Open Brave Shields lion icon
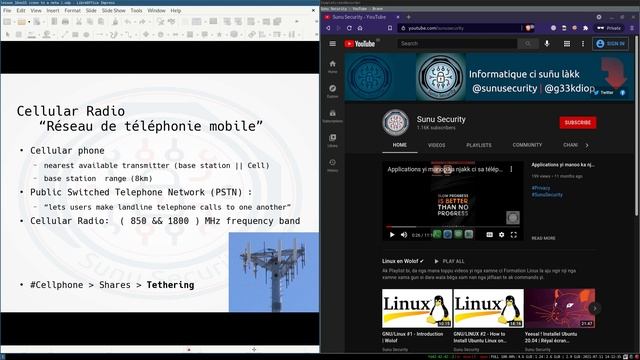Screen dimensions: 640x360 click(529, 28)
